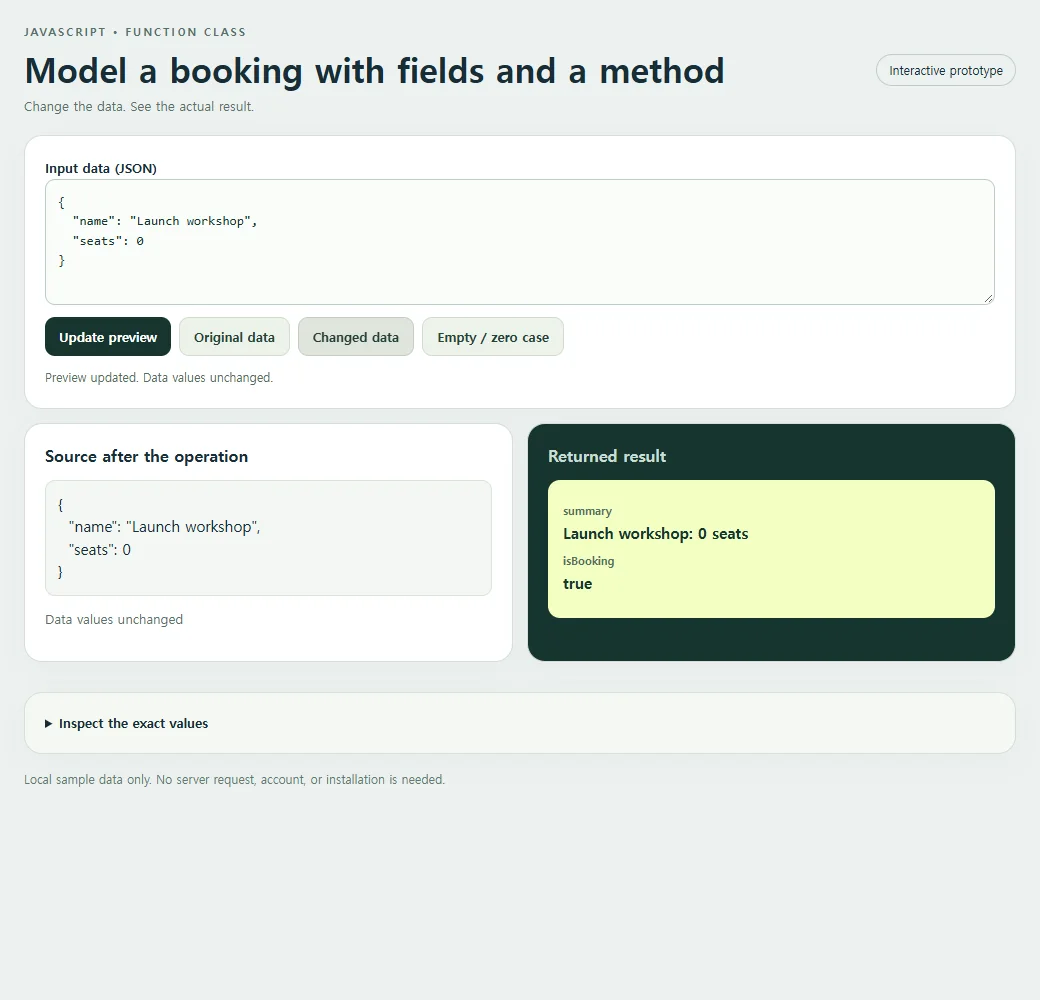Click the Interactive prototype badge

click(x=946, y=70)
